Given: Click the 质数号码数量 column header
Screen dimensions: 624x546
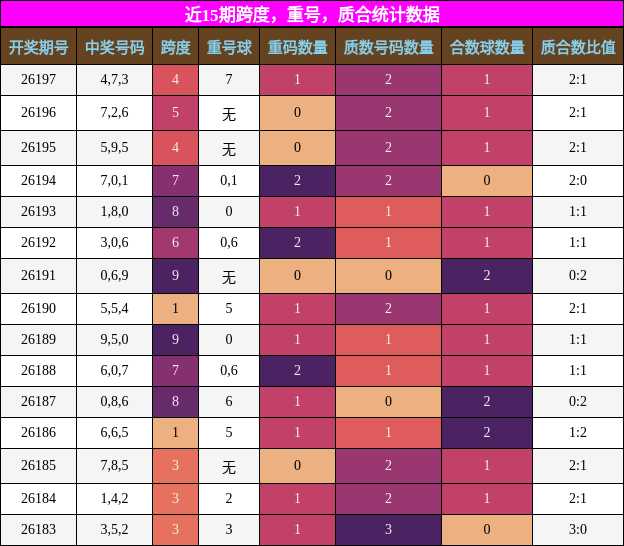Looking at the screenshot, I should coord(388,47).
